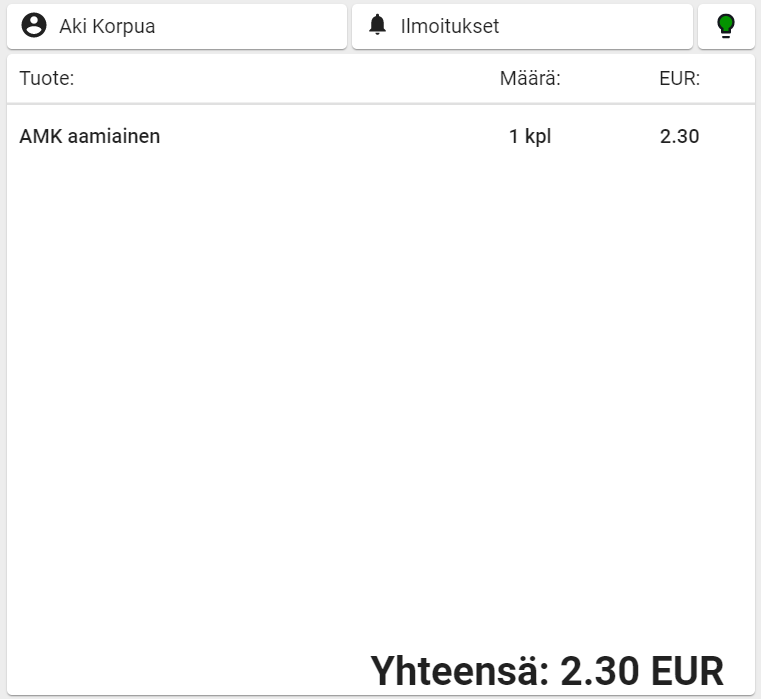
Task: Click the 1 kpl quantity value
Action: tap(530, 136)
